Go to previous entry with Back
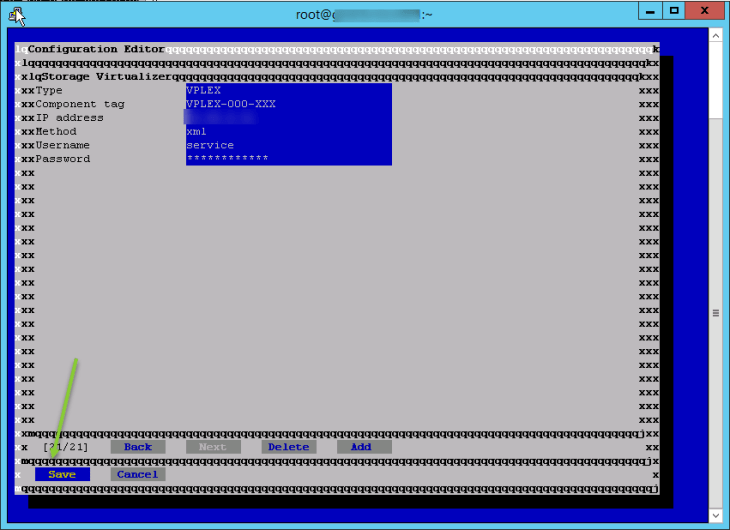 pos(138,447)
